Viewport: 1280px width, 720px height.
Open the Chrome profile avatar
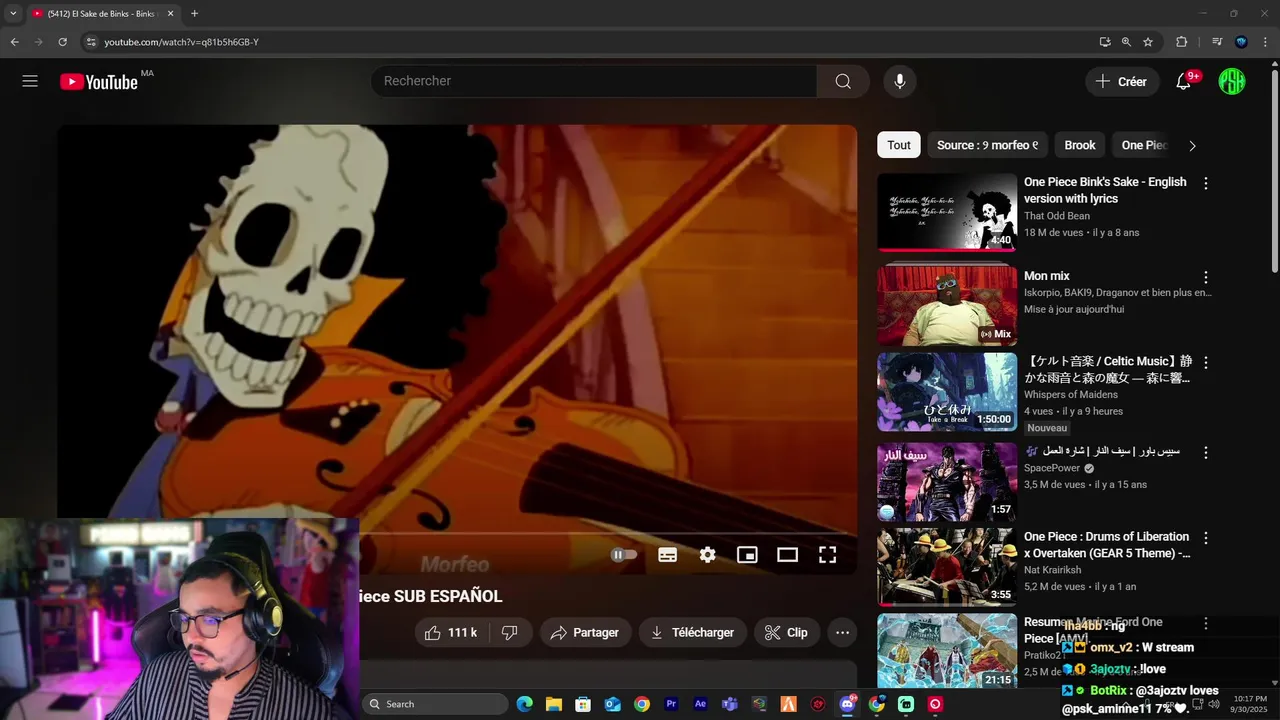coord(1241,42)
